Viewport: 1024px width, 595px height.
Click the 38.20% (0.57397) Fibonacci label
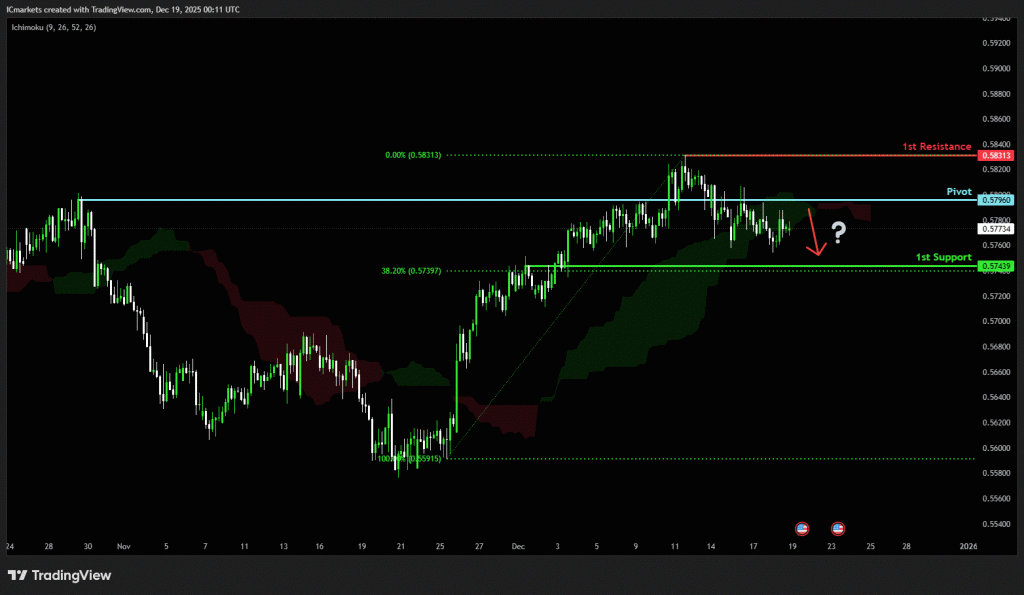coord(411,270)
